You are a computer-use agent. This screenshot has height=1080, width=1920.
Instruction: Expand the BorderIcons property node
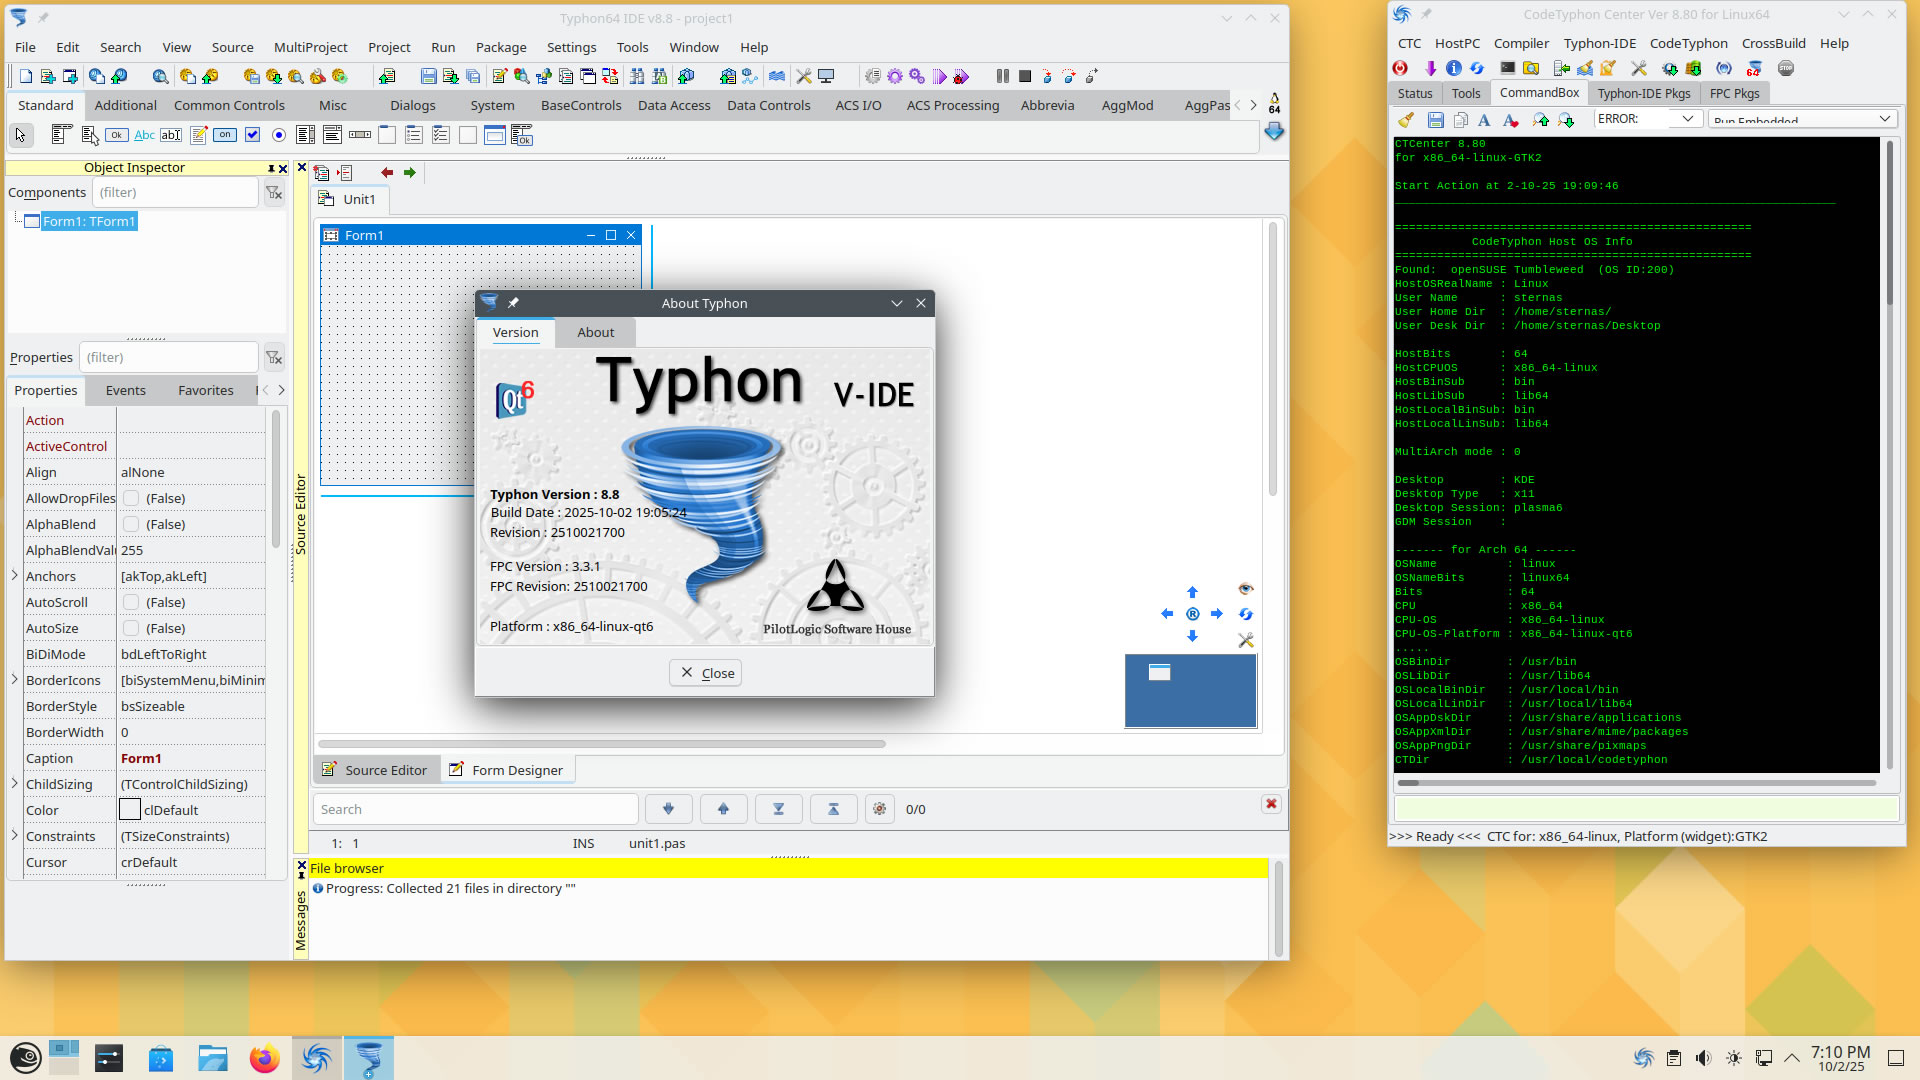pyautogui.click(x=14, y=680)
